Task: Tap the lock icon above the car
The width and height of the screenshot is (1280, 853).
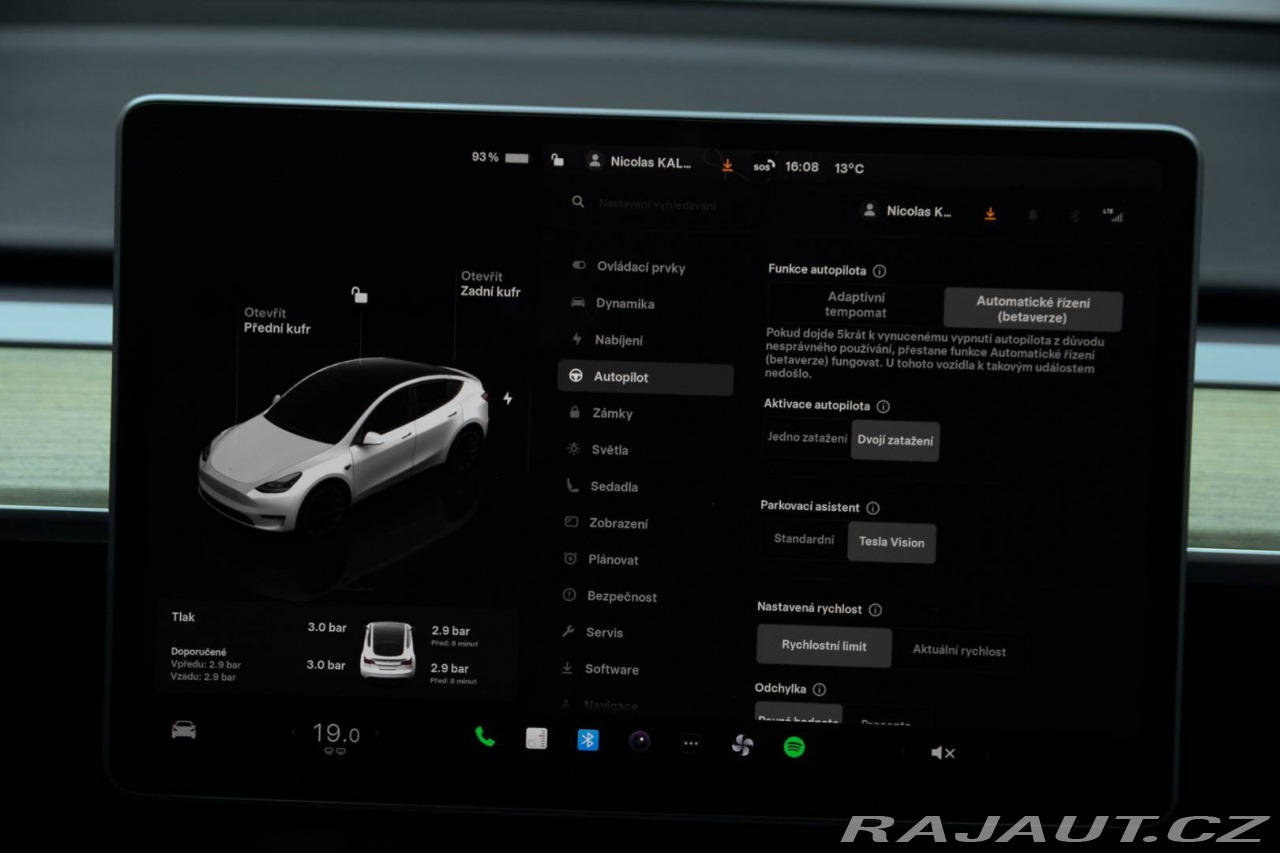Action: point(359,294)
